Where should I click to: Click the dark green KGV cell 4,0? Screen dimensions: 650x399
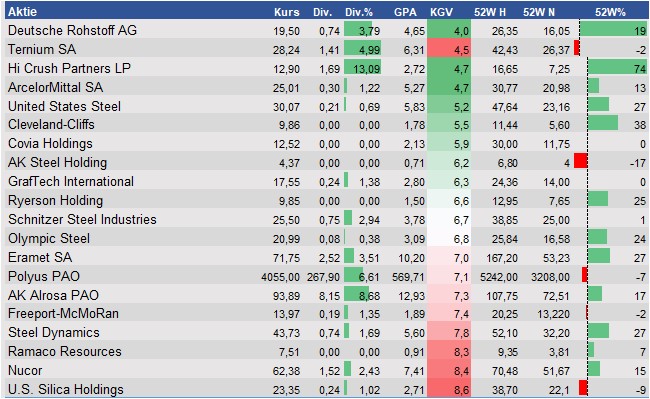pyautogui.click(x=449, y=30)
